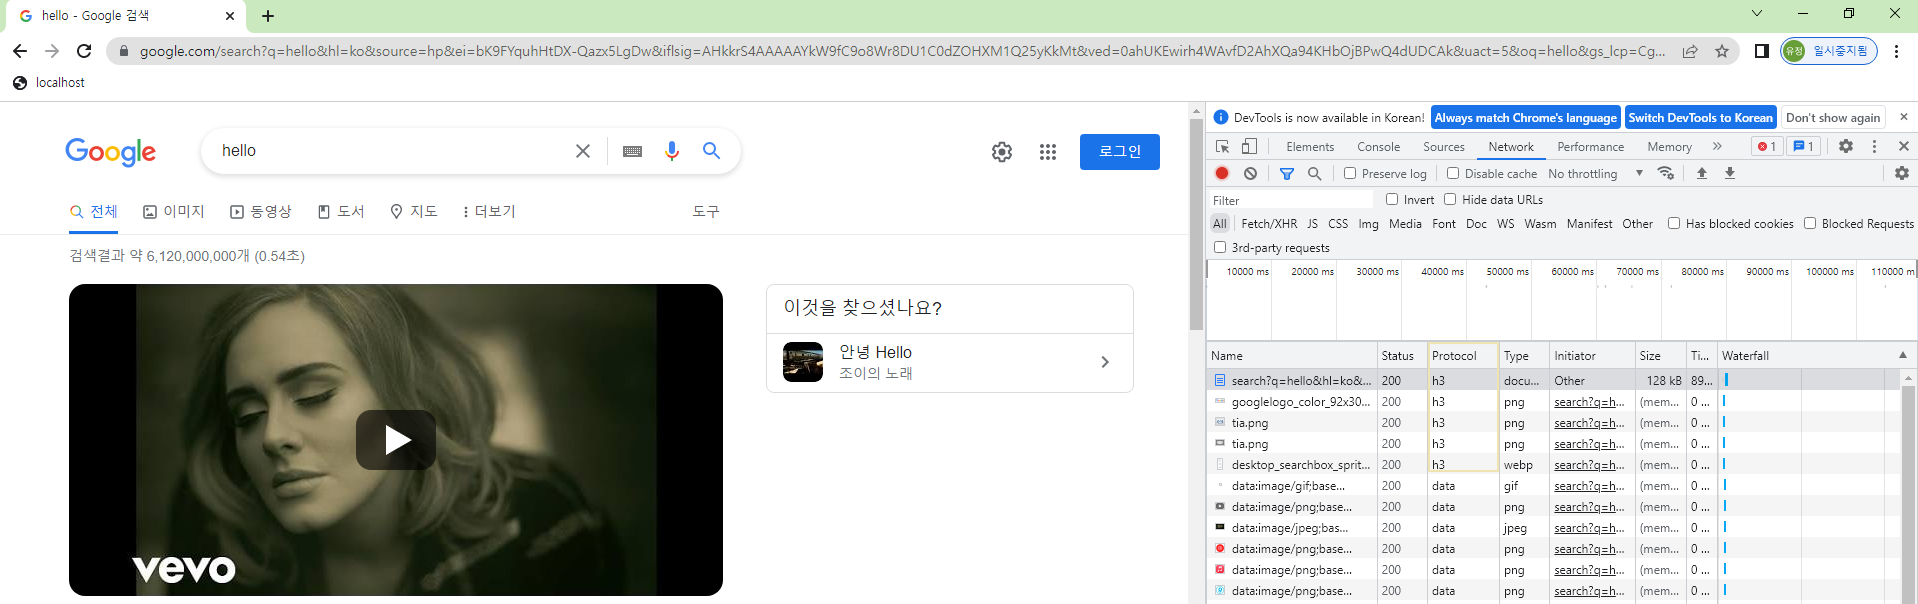The image size is (1918, 604).
Task: Open network panel settings gear
Action: [x=1902, y=173]
